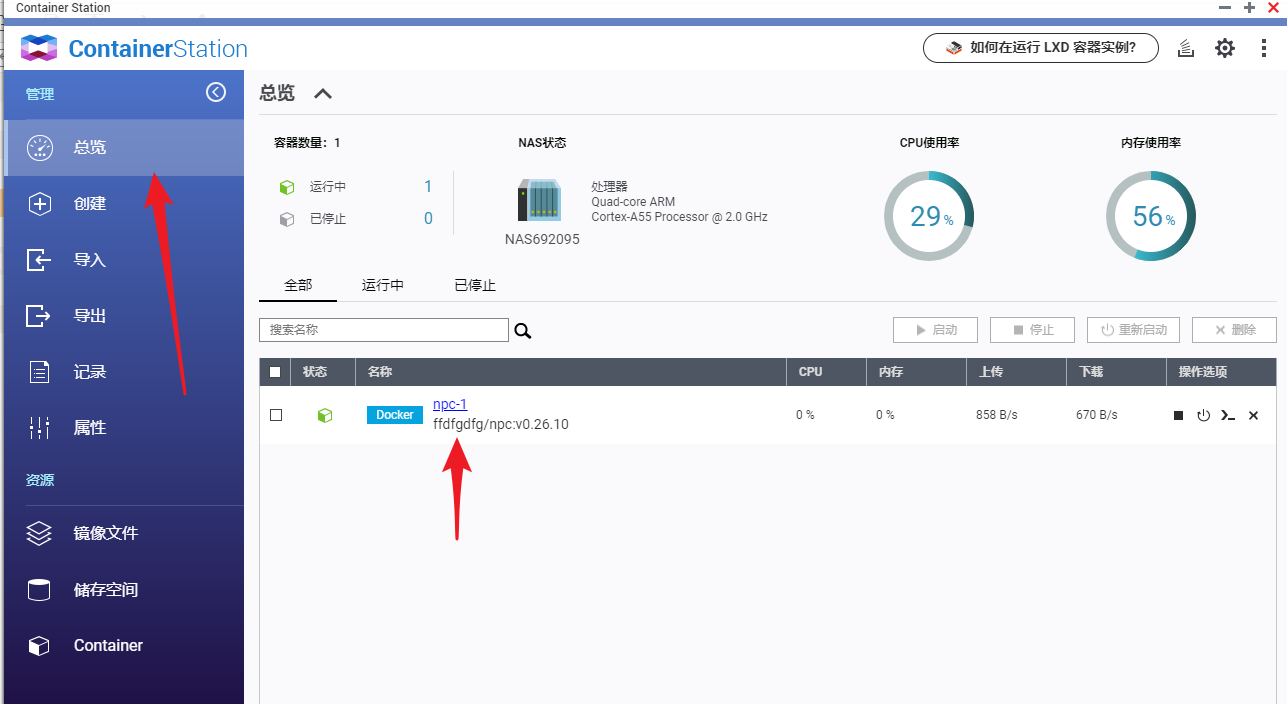Click the 670 B/s download value

click(x=1097, y=415)
